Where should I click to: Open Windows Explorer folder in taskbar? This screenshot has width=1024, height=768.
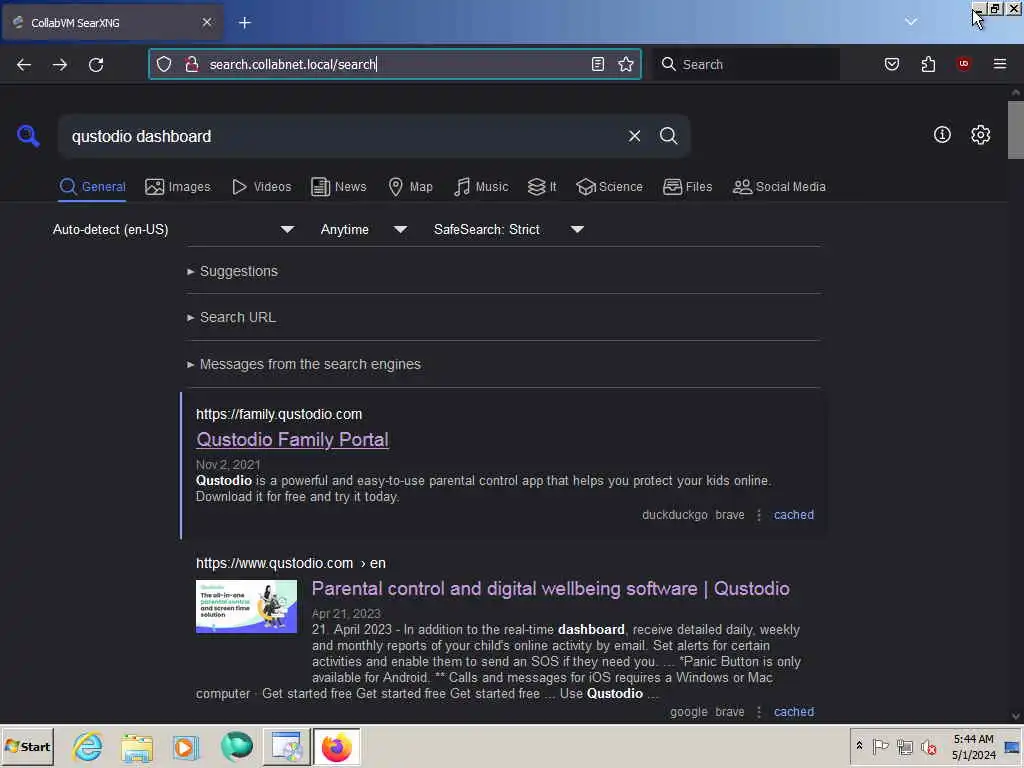[x=136, y=746]
